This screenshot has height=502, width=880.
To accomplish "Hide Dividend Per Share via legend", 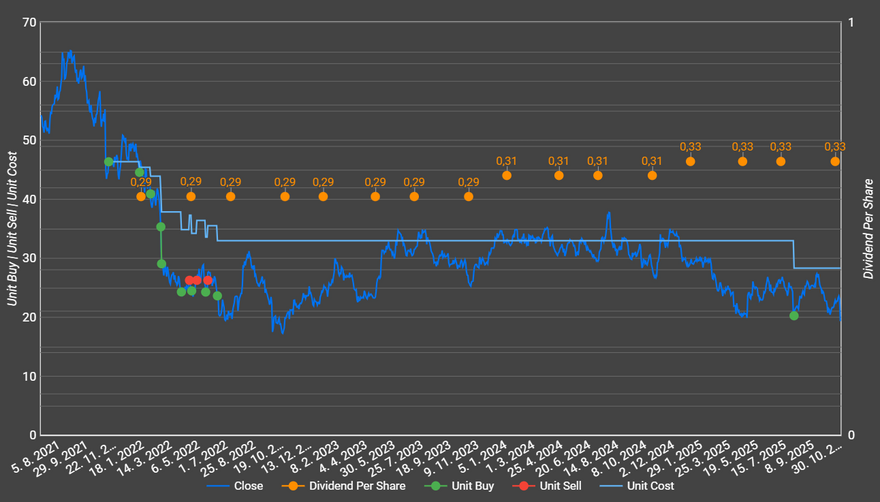I will click(x=354, y=486).
